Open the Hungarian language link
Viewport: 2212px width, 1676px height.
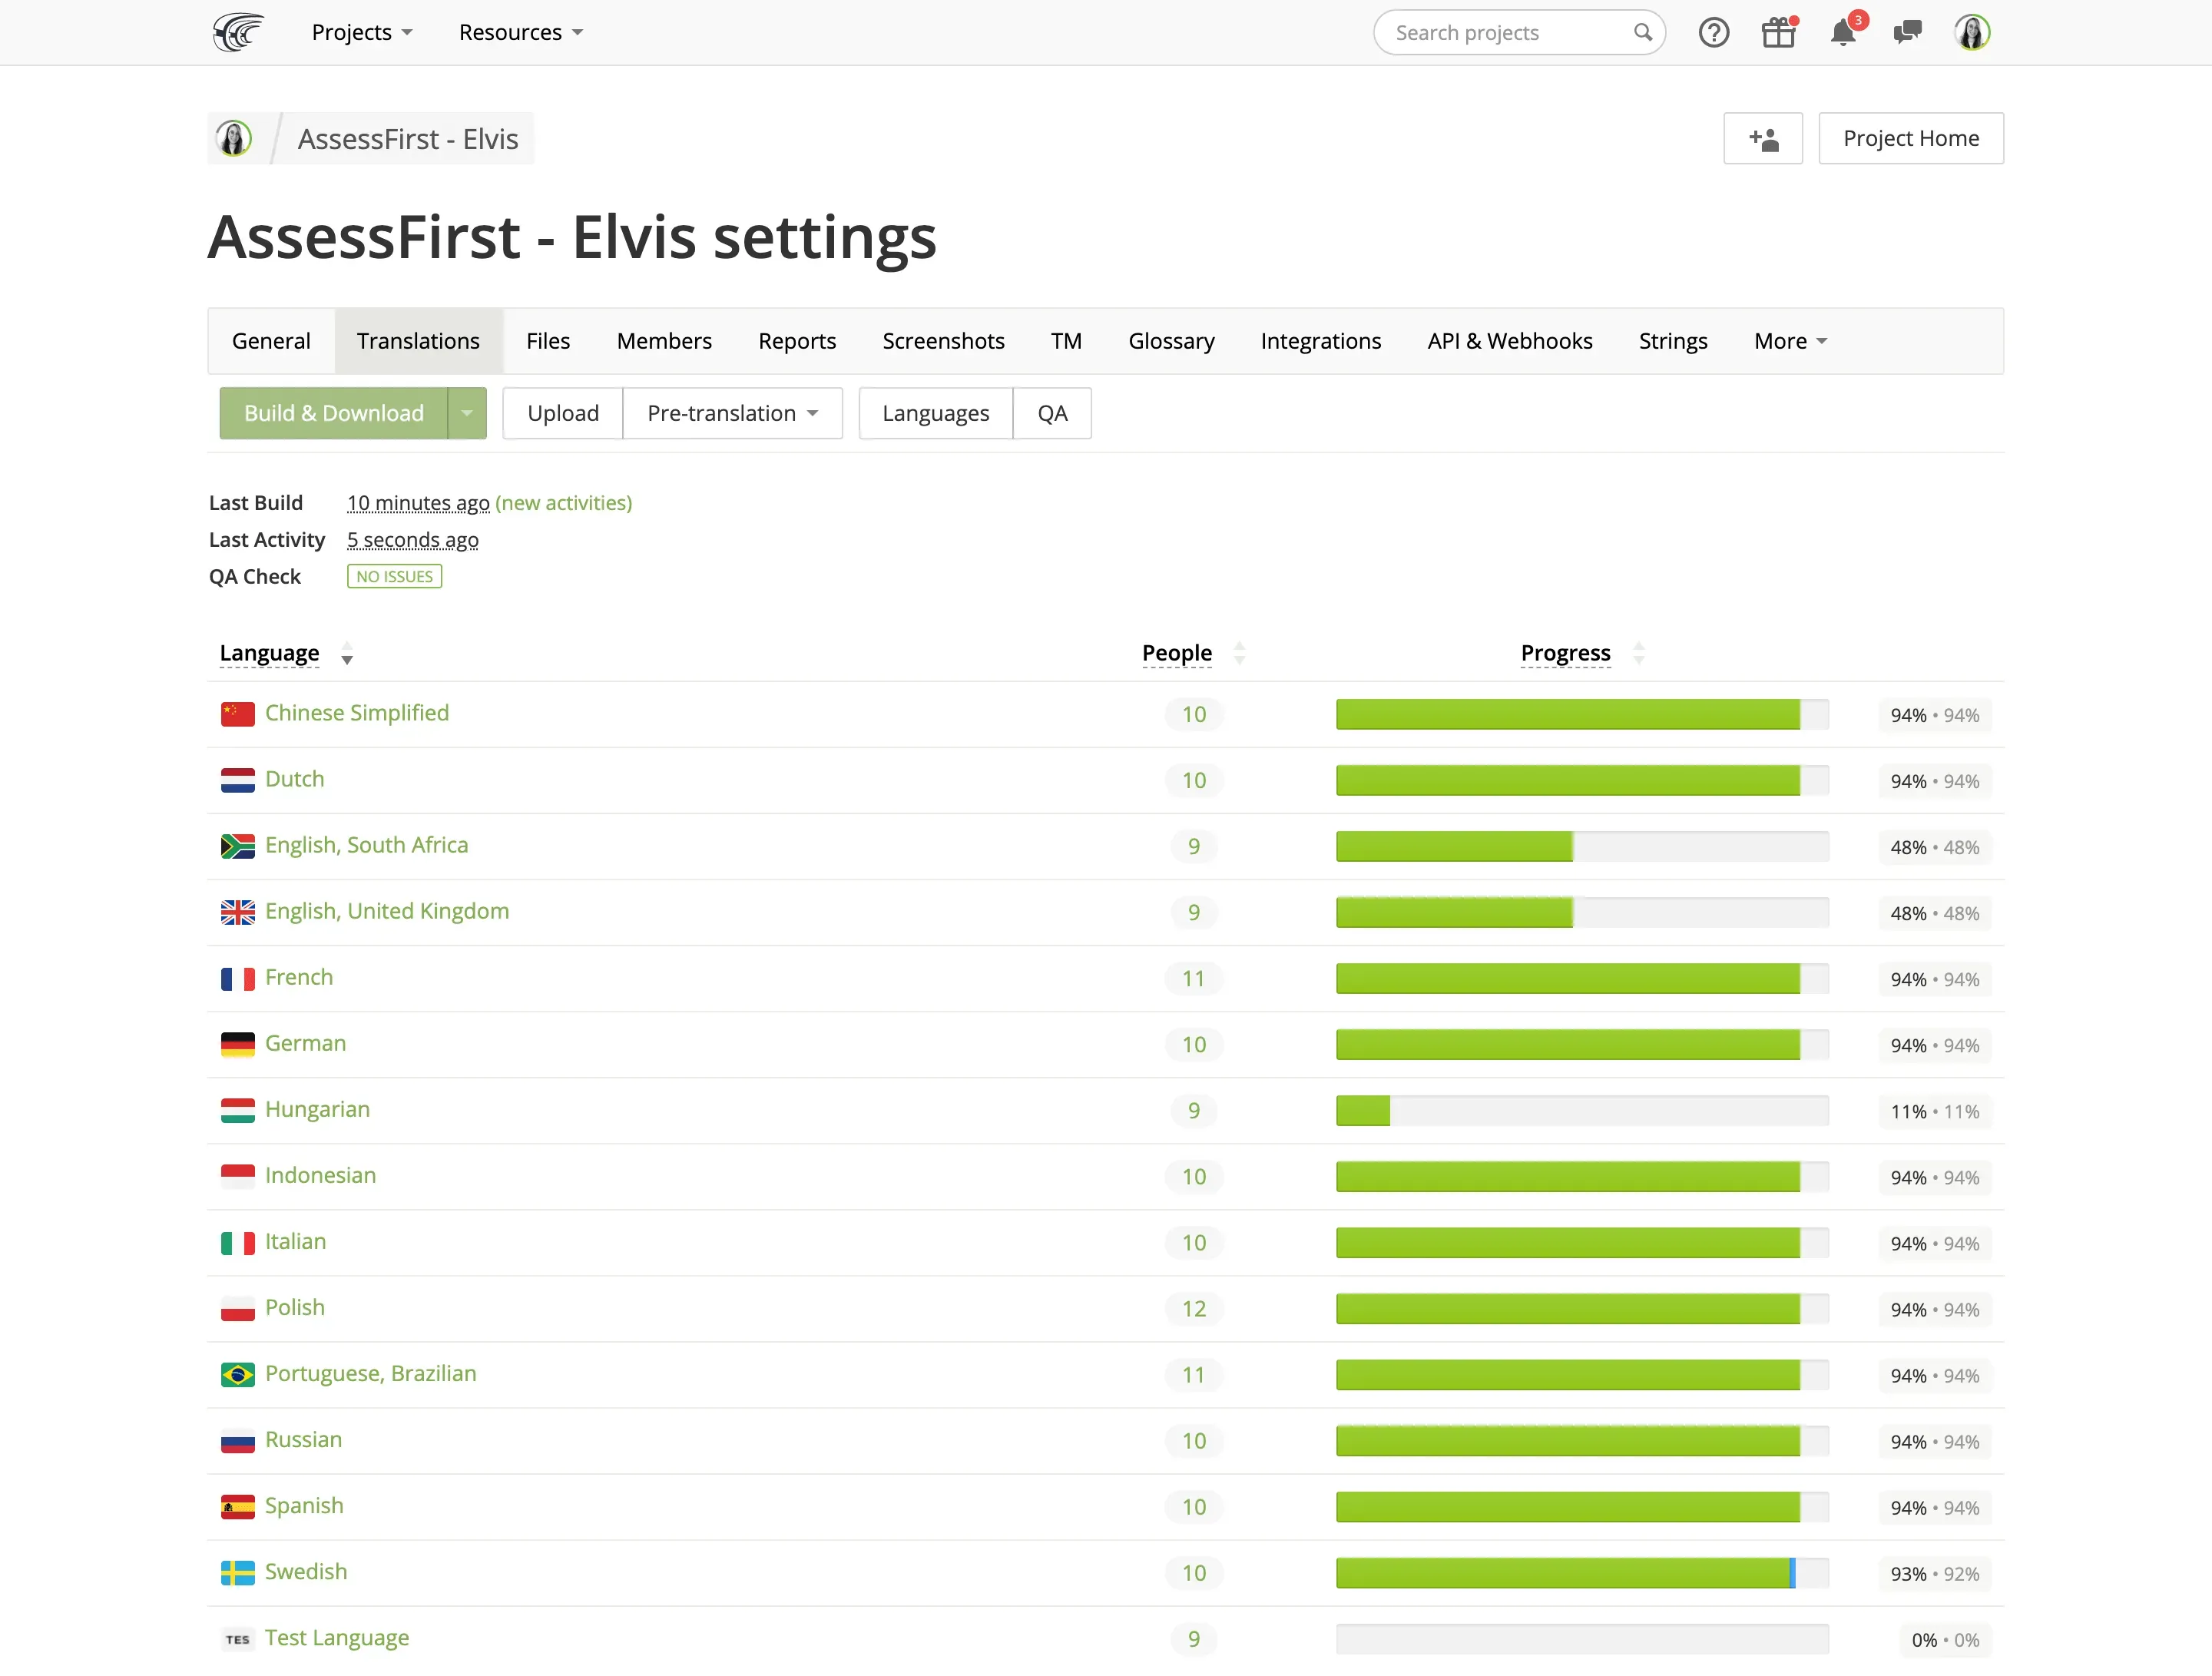pyautogui.click(x=317, y=1109)
